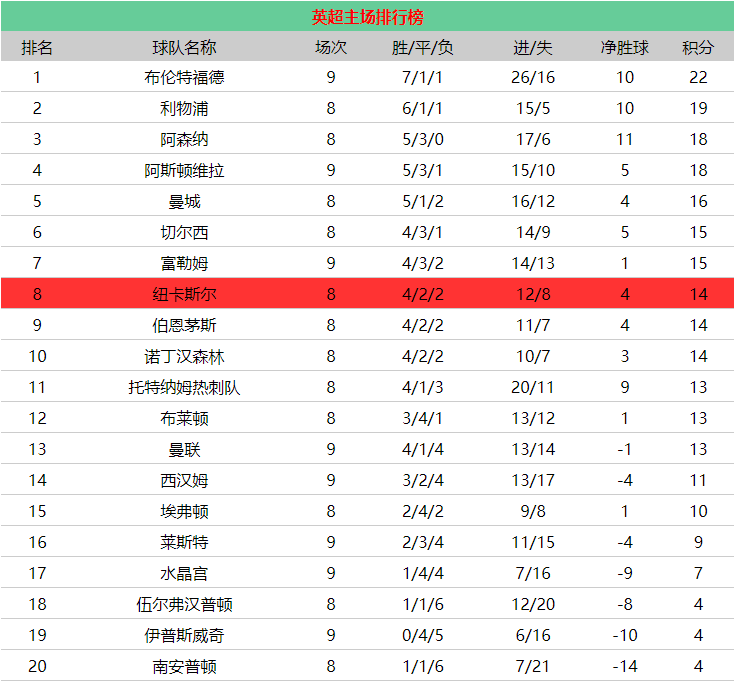Click the highlighted 纽卡斯尔 team name
This screenshot has height=681, width=734.
coord(184,294)
